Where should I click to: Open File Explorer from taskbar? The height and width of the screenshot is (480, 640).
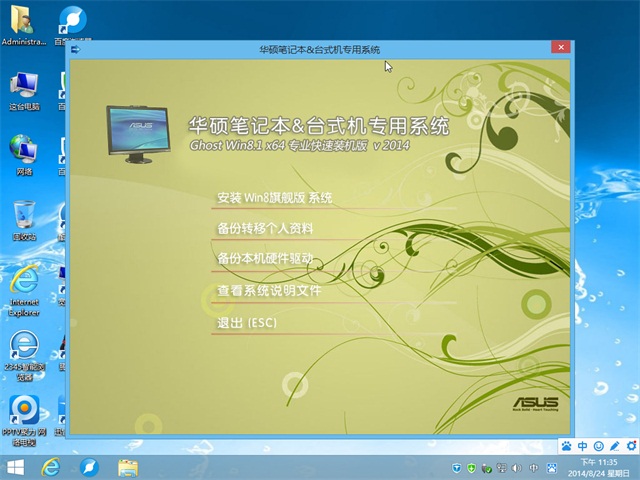pyautogui.click(x=128, y=467)
